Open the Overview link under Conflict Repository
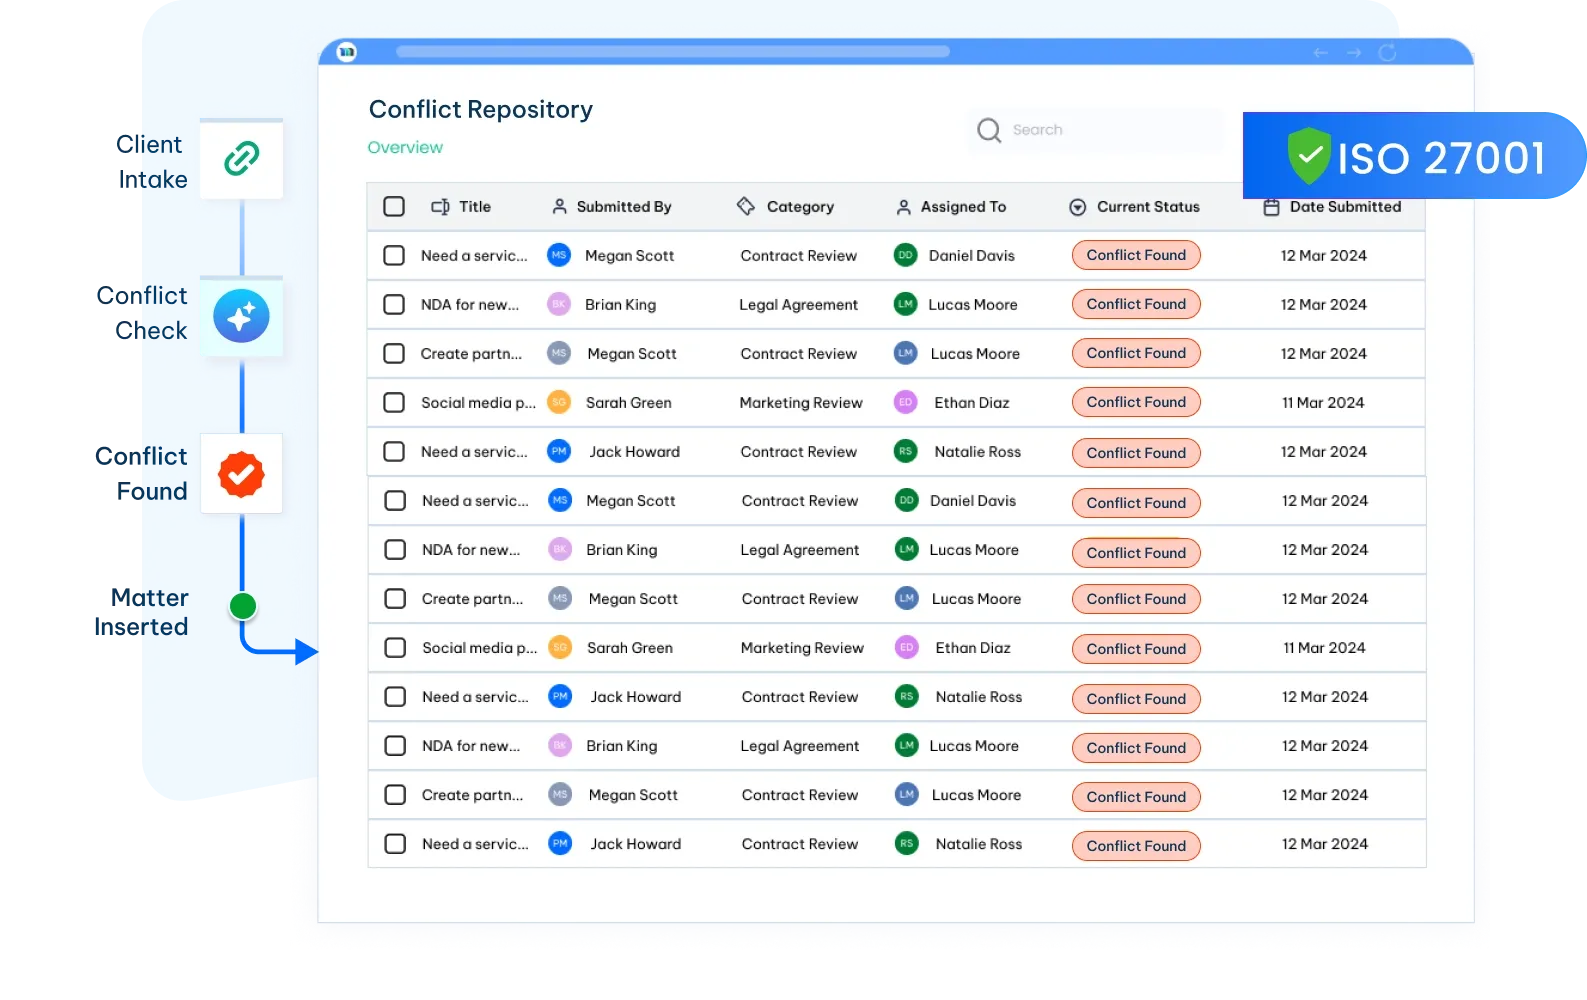This screenshot has width=1587, height=1000. click(x=405, y=147)
